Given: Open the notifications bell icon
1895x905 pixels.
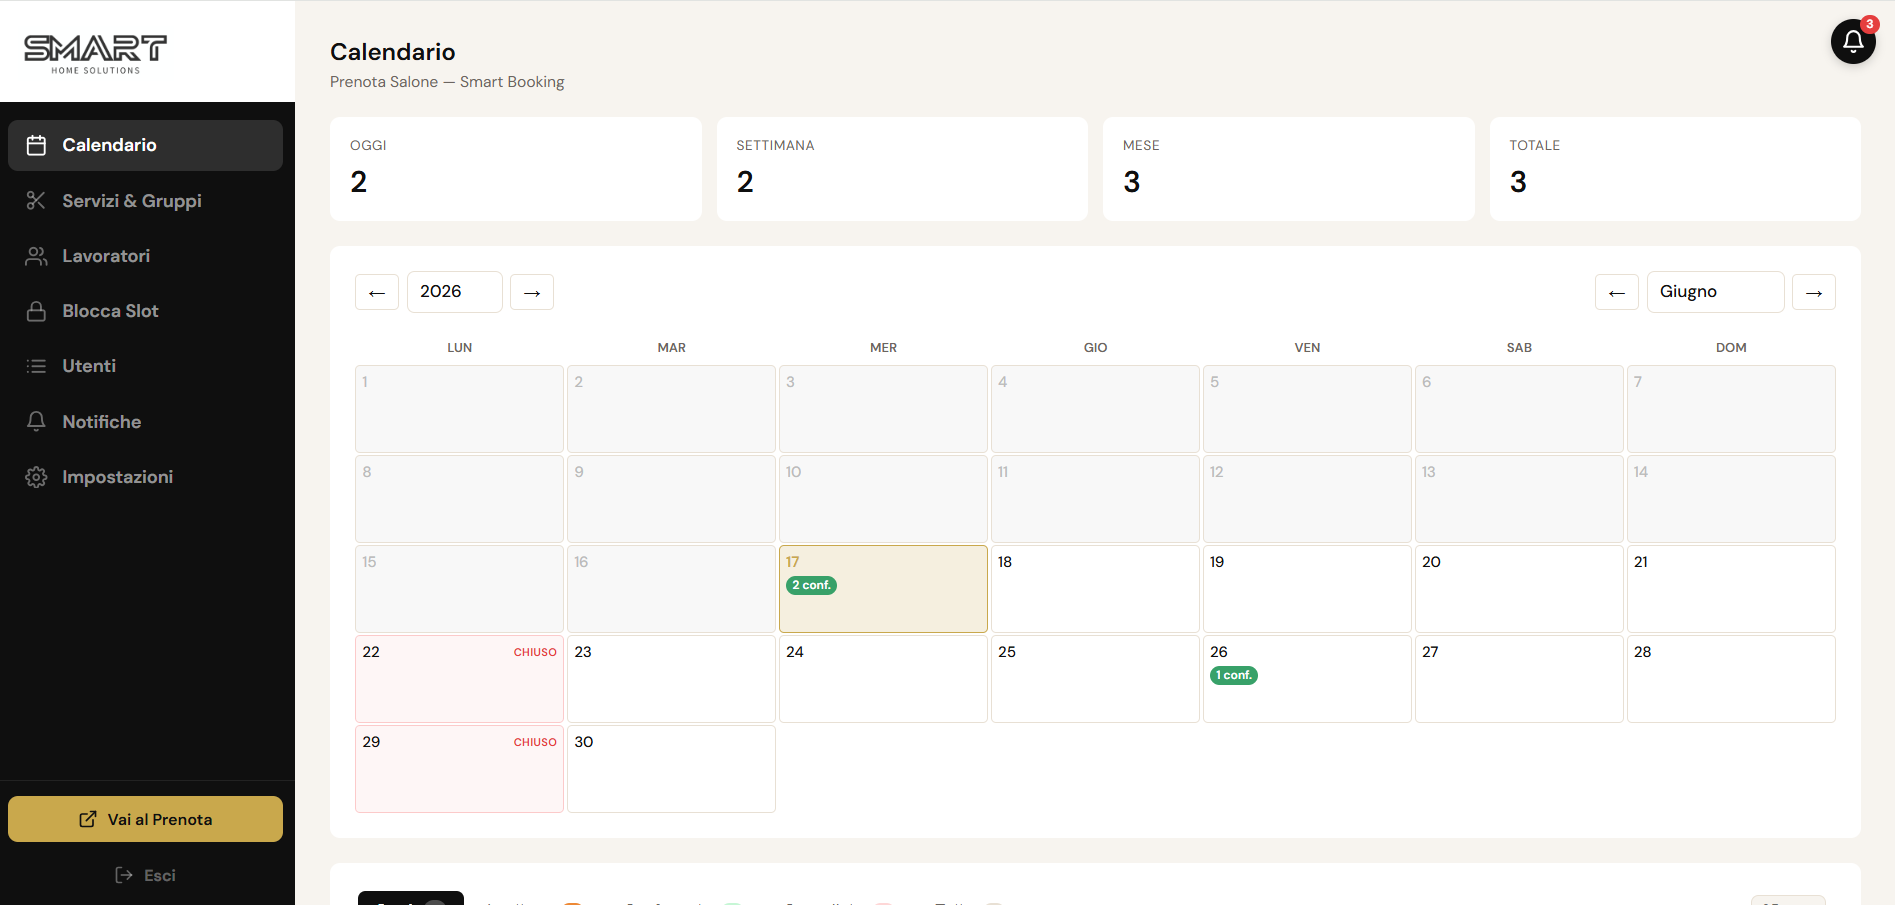Looking at the screenshot, I should point(1853,42).
